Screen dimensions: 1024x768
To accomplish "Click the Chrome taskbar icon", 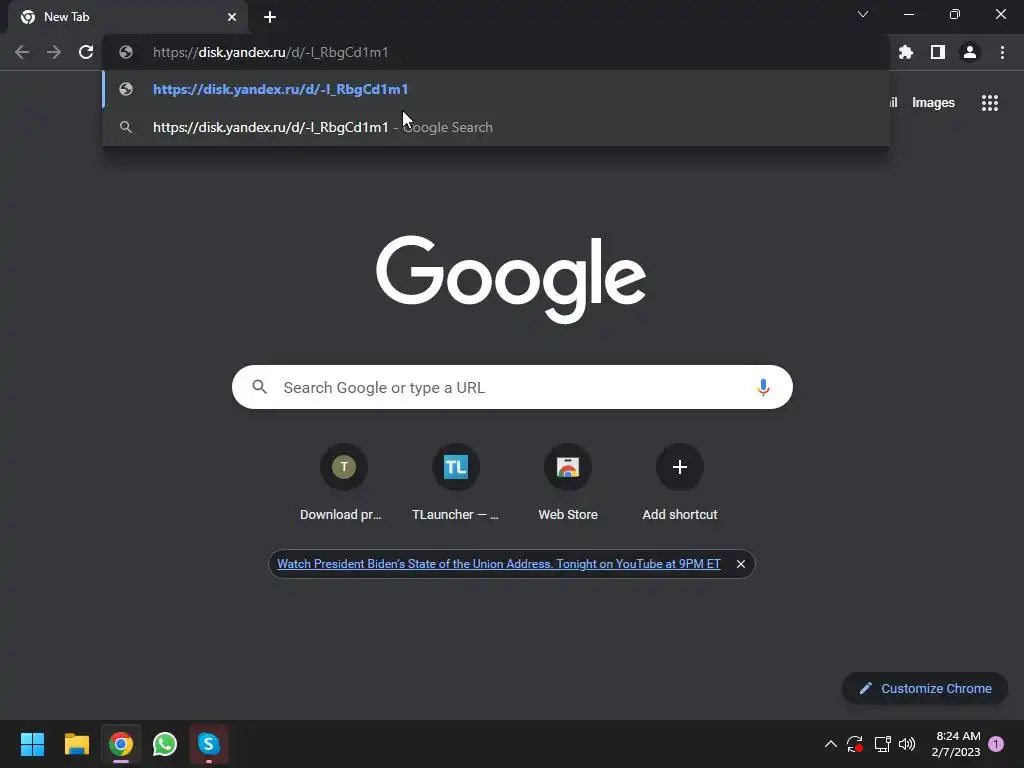I will click(121, 744).
